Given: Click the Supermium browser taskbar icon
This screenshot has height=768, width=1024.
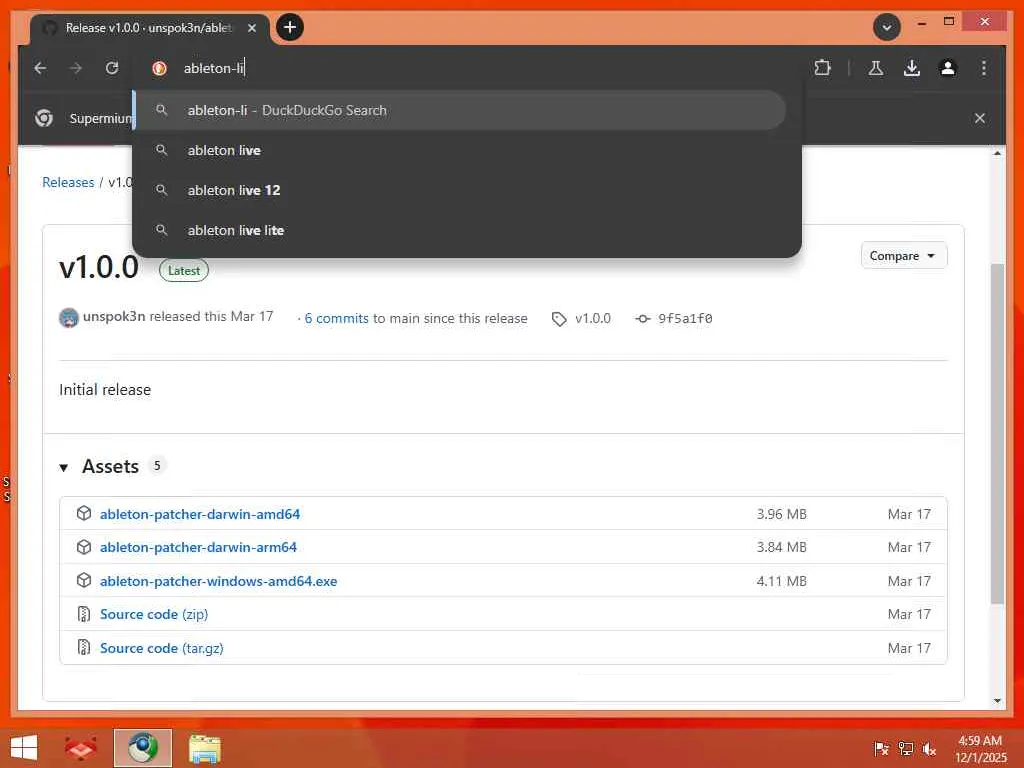Looking at the screenshot, I should (x=143, y=748).
